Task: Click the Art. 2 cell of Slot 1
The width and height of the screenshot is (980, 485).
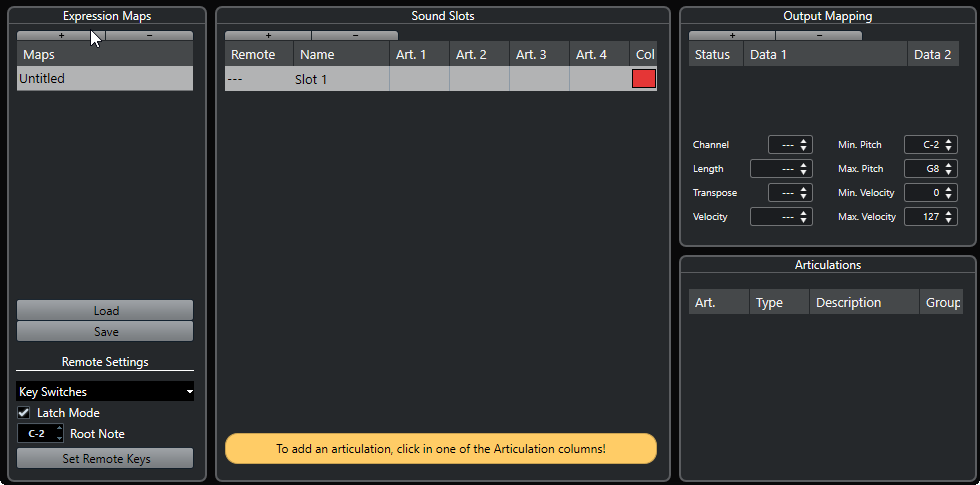Action: [x=479, y=79]
